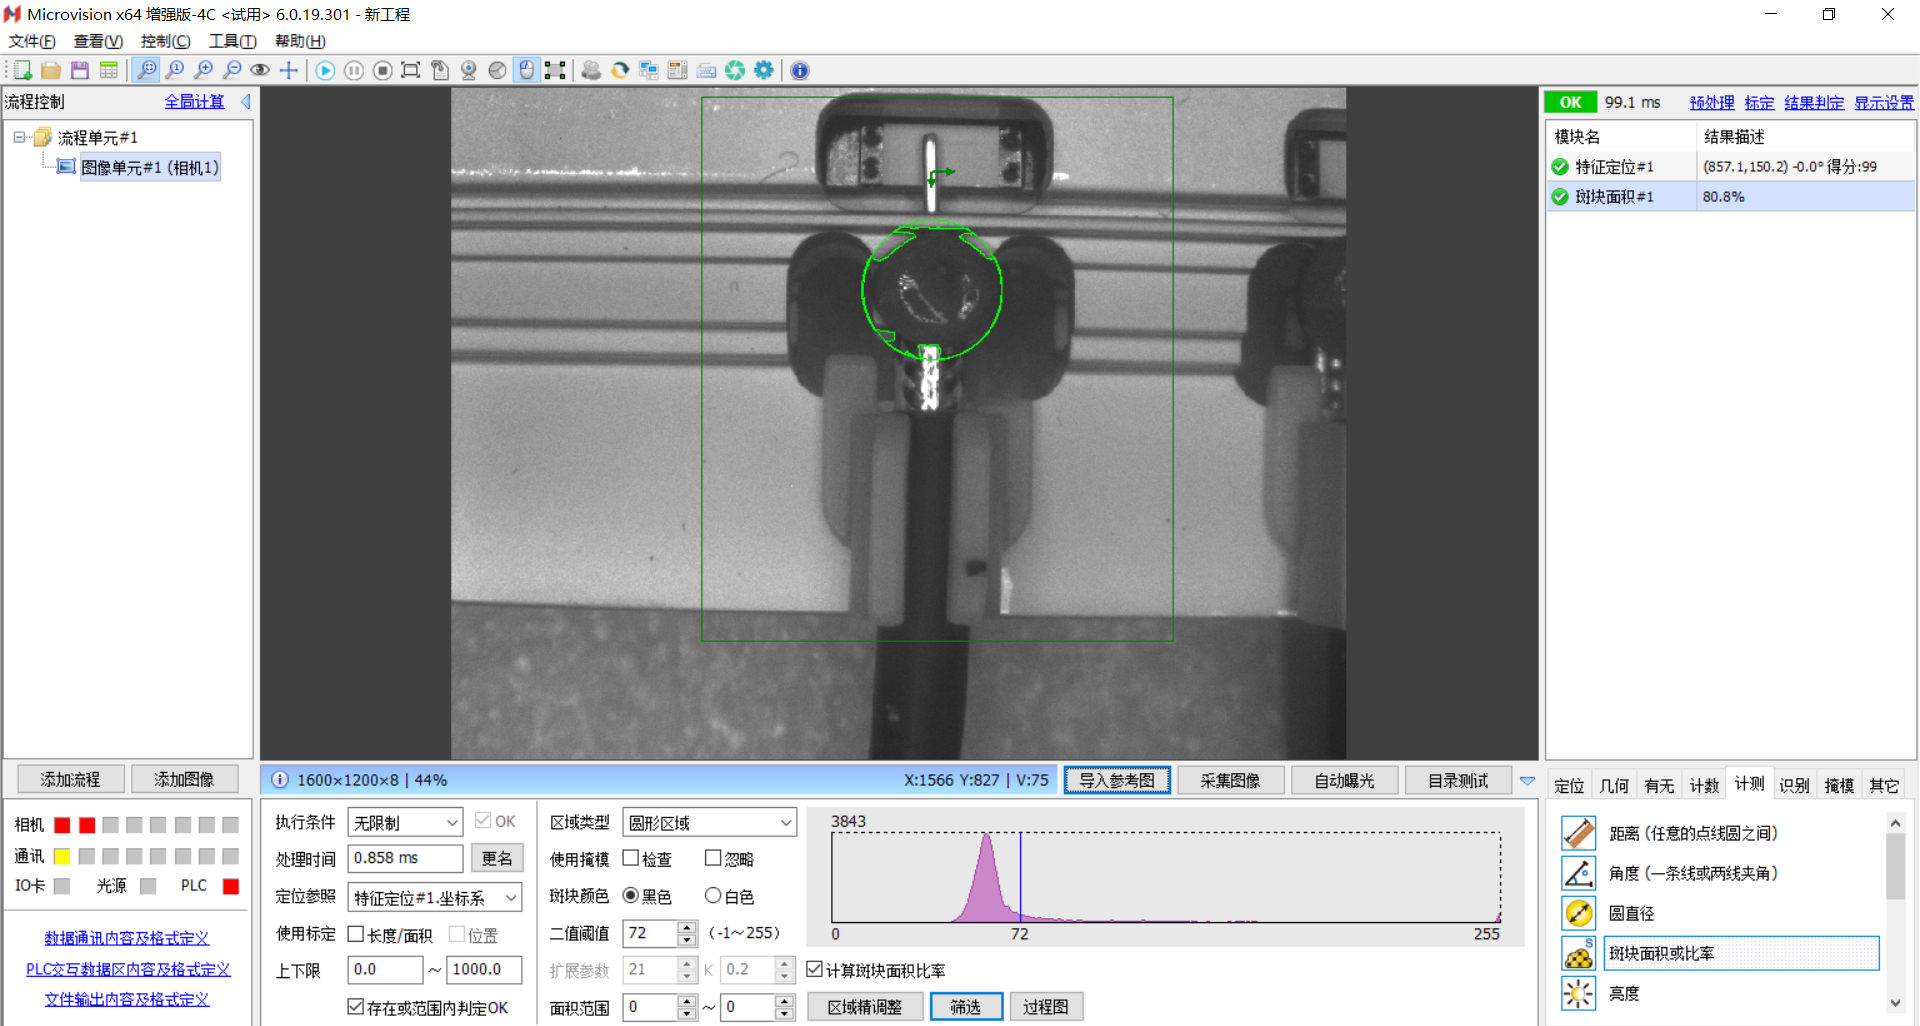Click the 导入参考图 button
Screen dimensions: 1920x1026
point(1117,780)
